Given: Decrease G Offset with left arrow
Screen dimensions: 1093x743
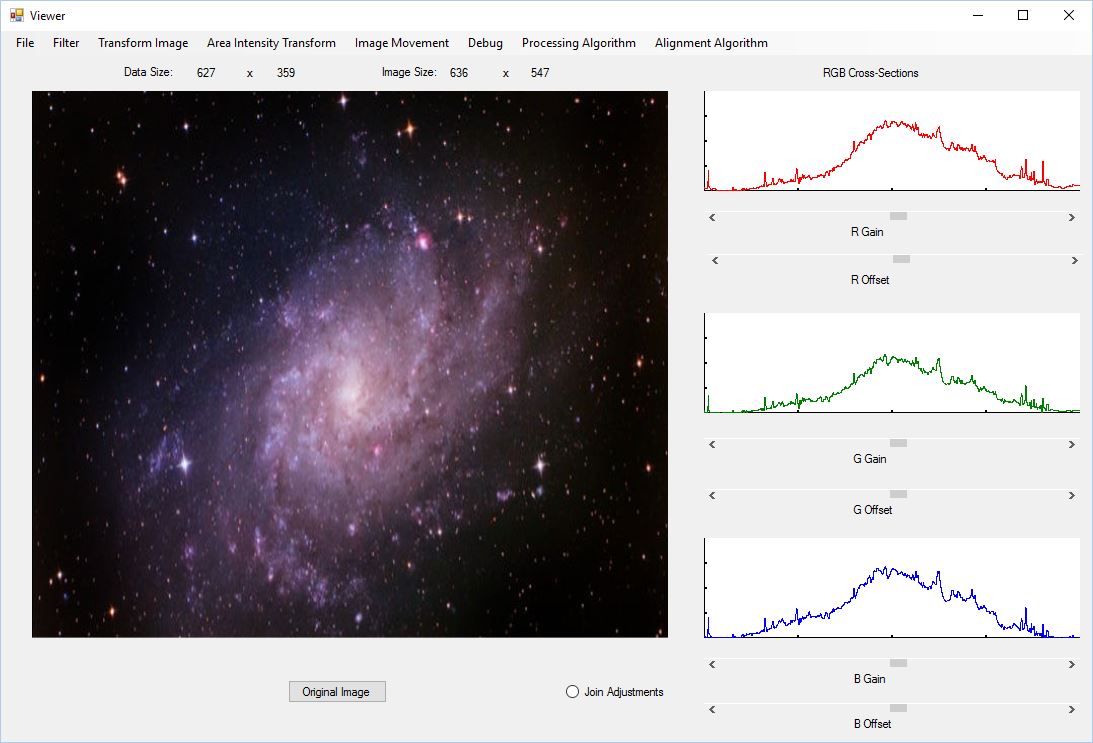Looking at the screenshot, I should [712, 496].
